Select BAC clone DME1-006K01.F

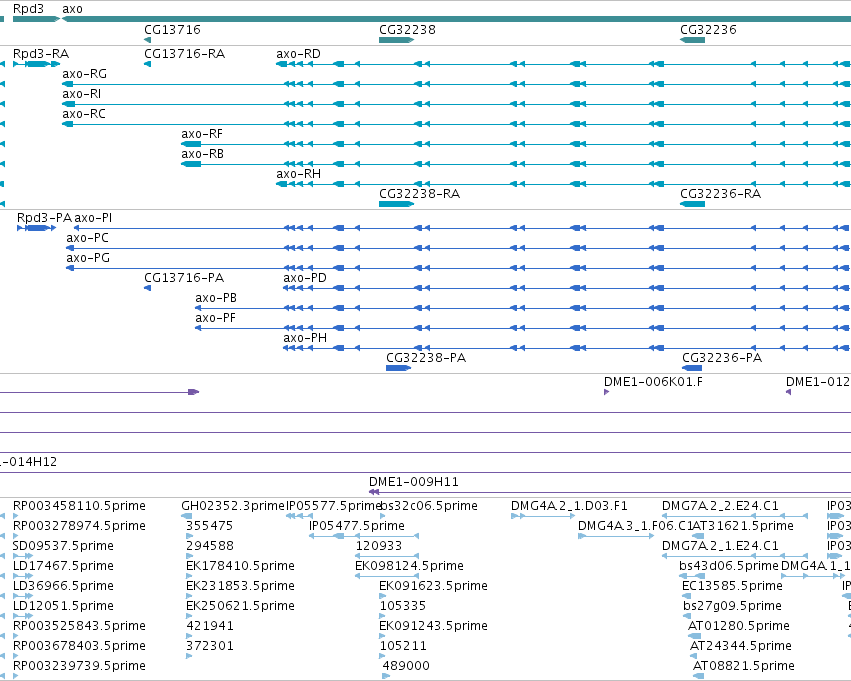tap(653, 382)
